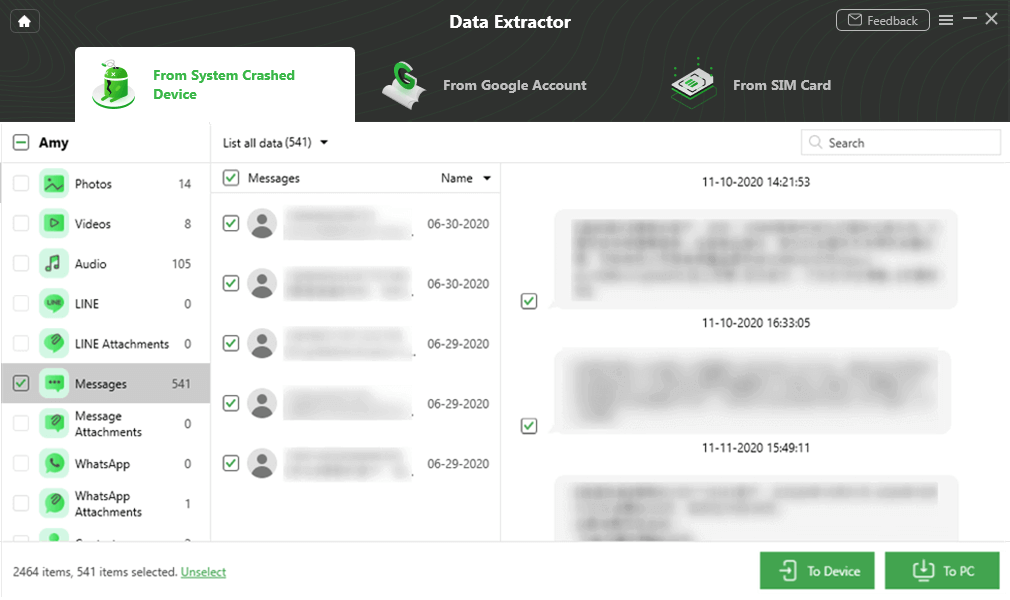Viewport: 1010px width, 600px height.
Task: Click avatar of first 06-29-2020 contact
Action: point(262,344)
